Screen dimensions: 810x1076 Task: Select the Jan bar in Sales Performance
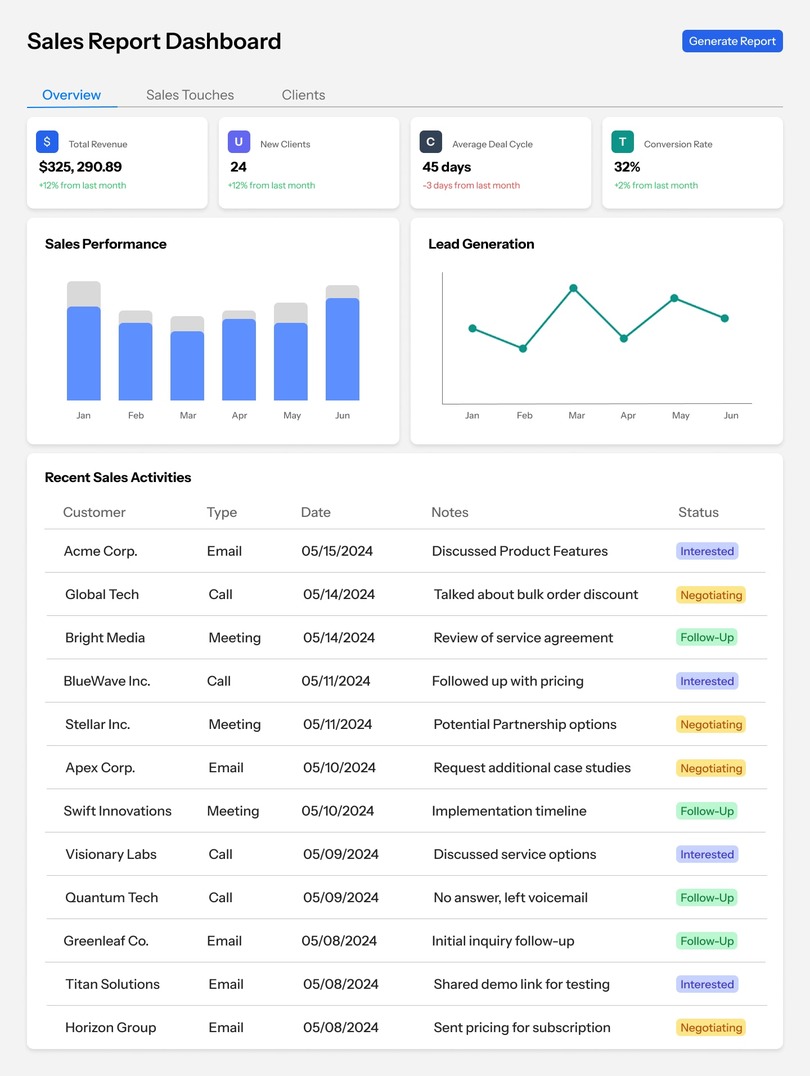84,341
